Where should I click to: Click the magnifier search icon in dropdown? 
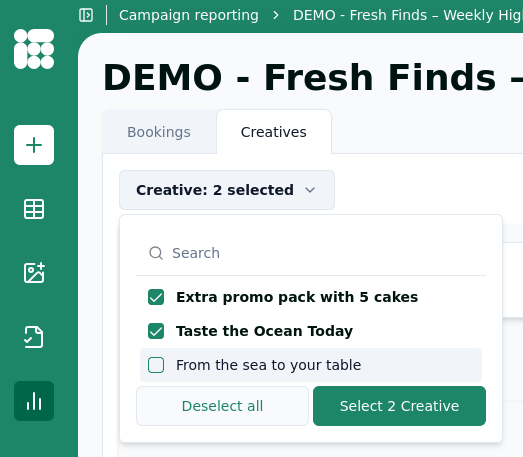tap(156, 253)
